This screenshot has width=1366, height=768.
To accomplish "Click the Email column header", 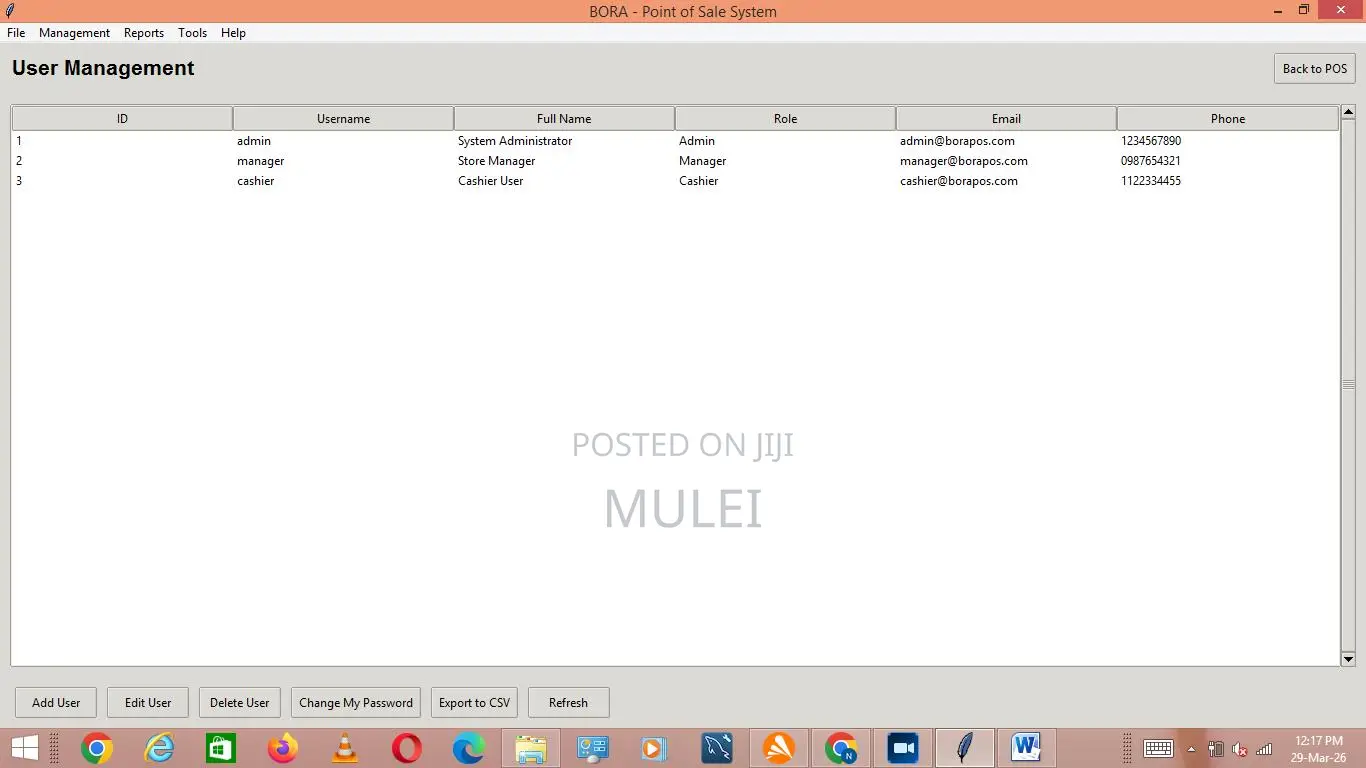I will click(x=1006, y=119).
